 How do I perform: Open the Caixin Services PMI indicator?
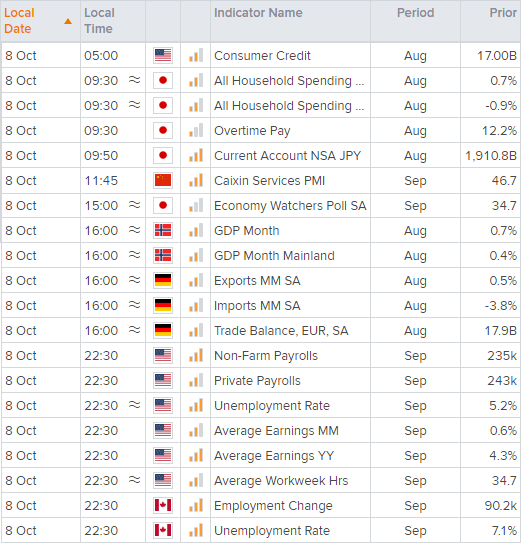pos(270,181)
